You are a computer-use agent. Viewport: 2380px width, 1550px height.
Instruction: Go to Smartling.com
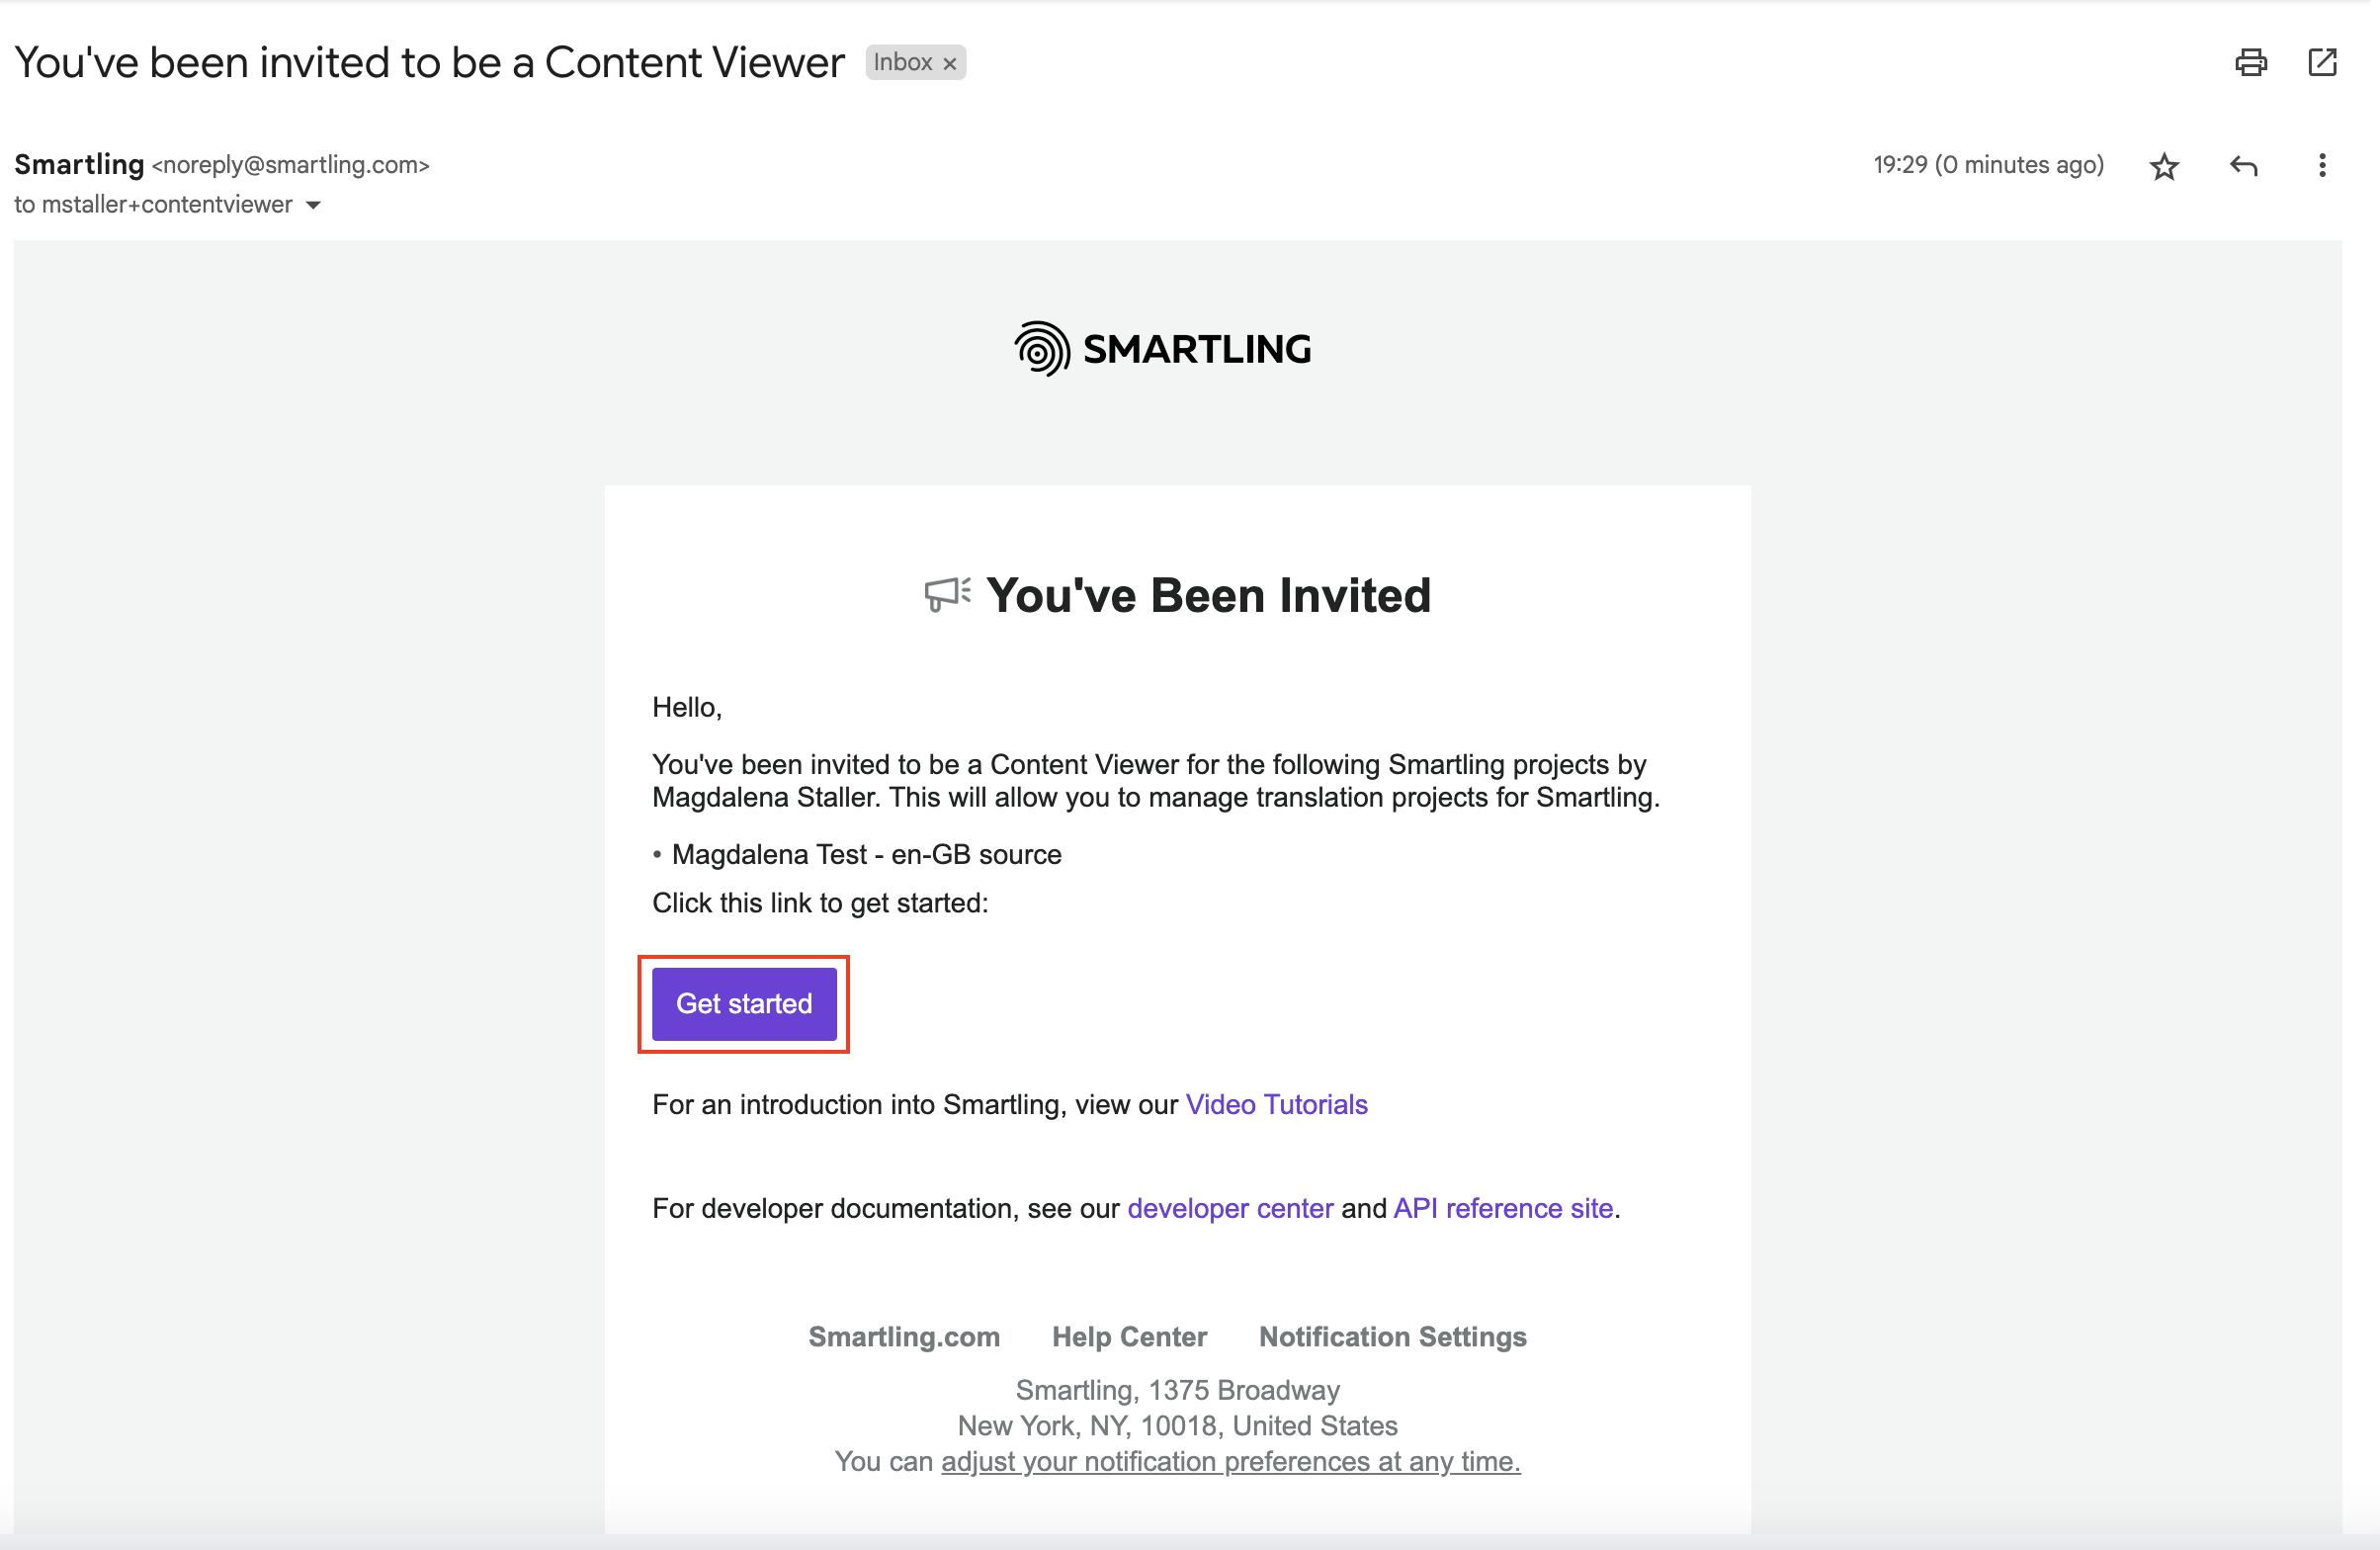click(903, 1337)
